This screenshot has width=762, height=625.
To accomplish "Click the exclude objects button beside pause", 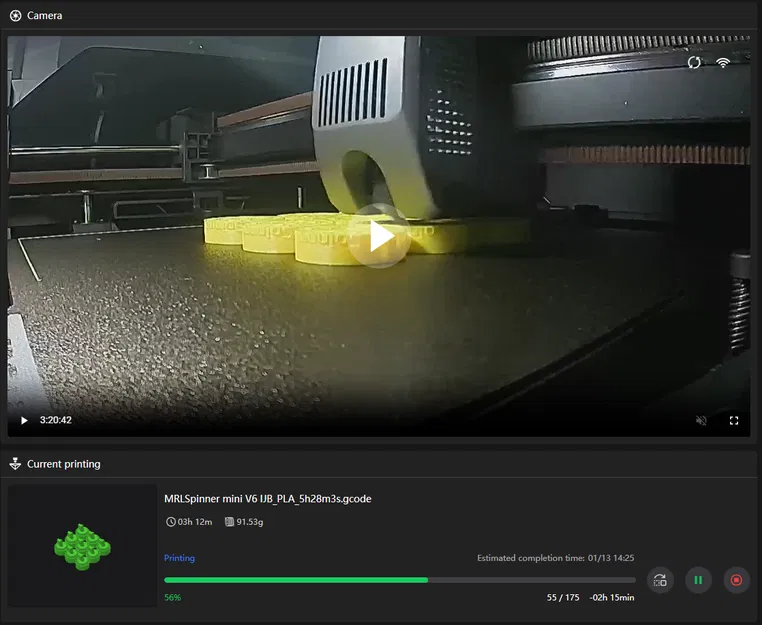I will pos(660,580).
